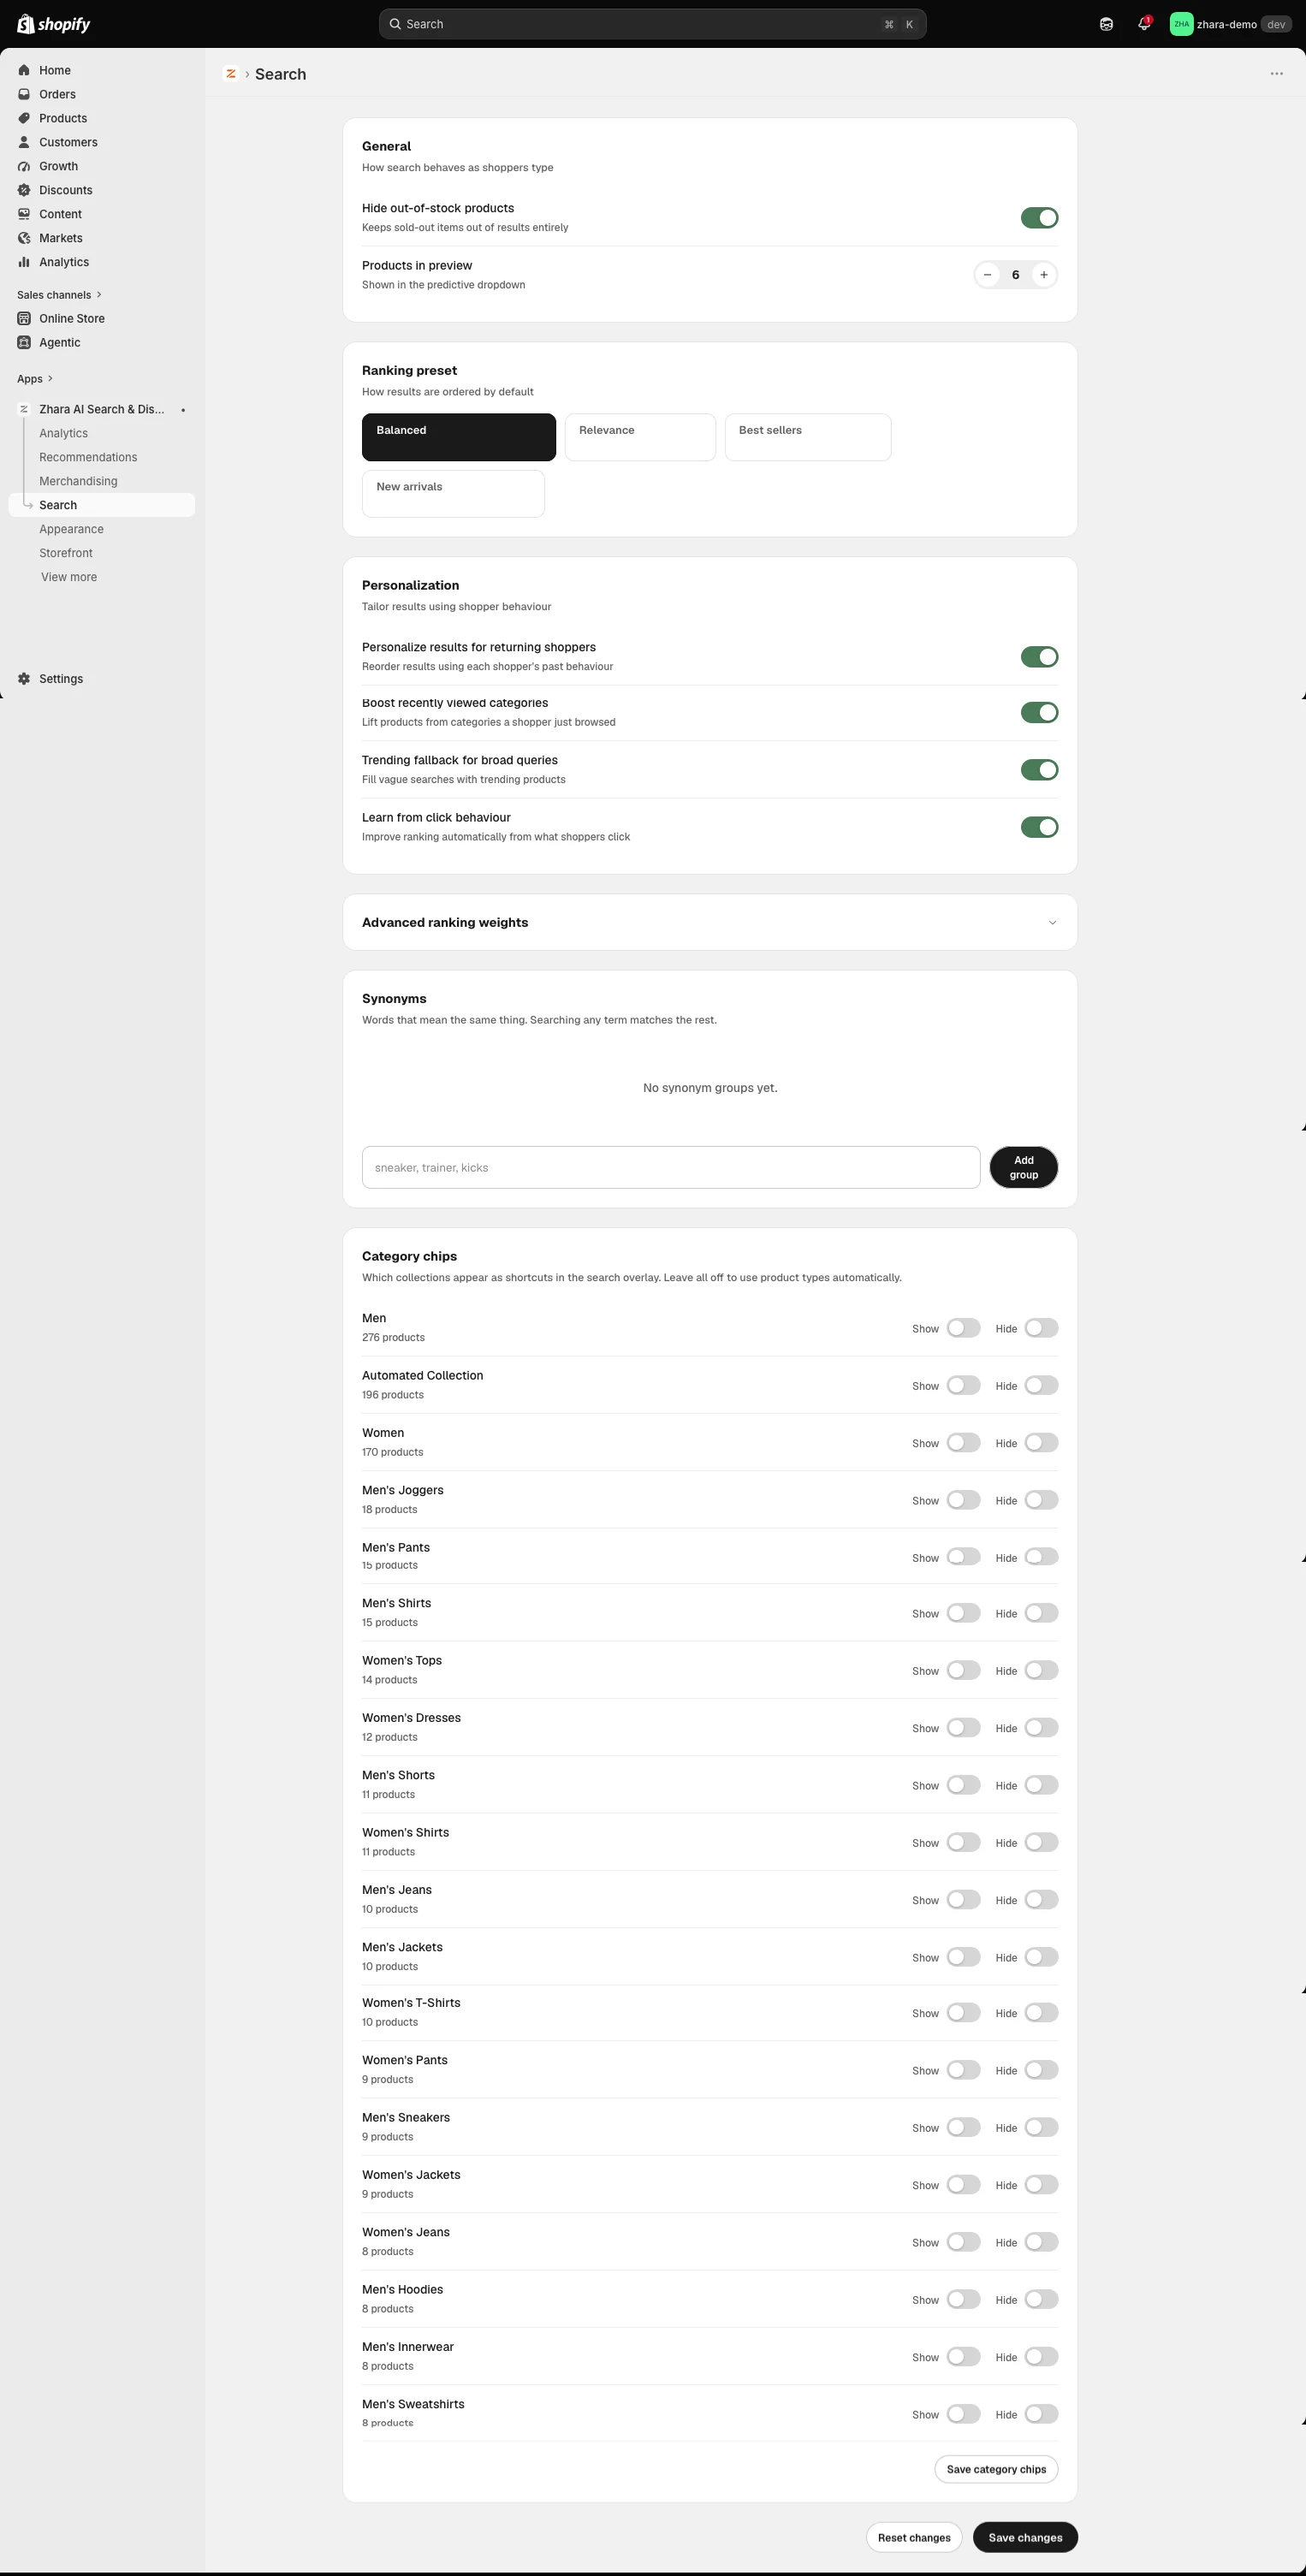
Task: Click the Markets globe icon
Action: click(x=24, y=238)
